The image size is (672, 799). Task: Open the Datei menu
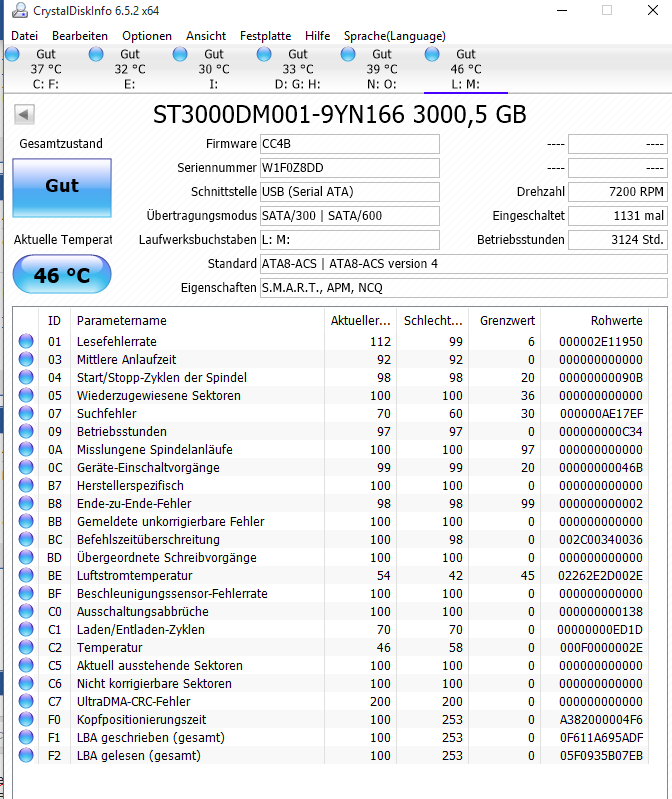point(24,36)
